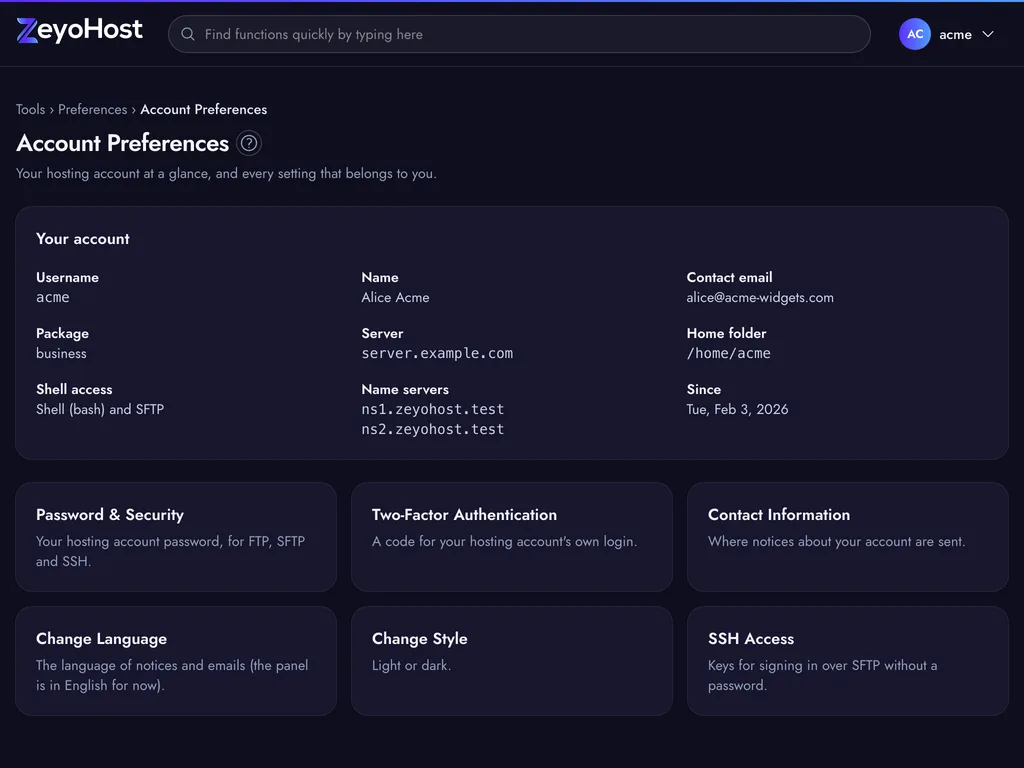Click the Server field label
Image resolution: width=1024 pixels, height=768 pixels.
point(382,333)
